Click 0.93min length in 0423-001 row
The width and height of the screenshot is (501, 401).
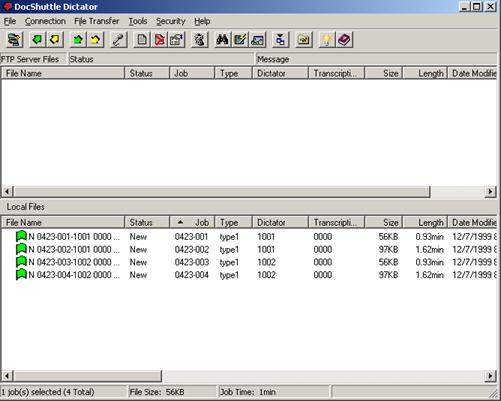click(x=429, y=237)
